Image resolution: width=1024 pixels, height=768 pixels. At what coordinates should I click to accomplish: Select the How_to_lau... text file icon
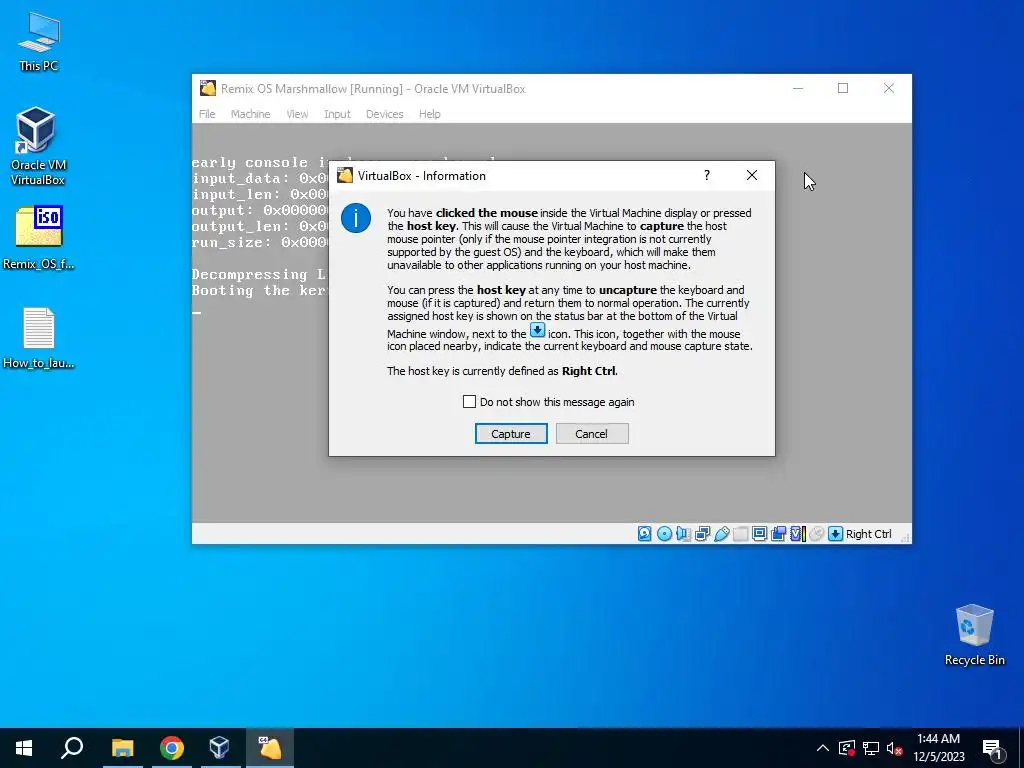[39, 338]
